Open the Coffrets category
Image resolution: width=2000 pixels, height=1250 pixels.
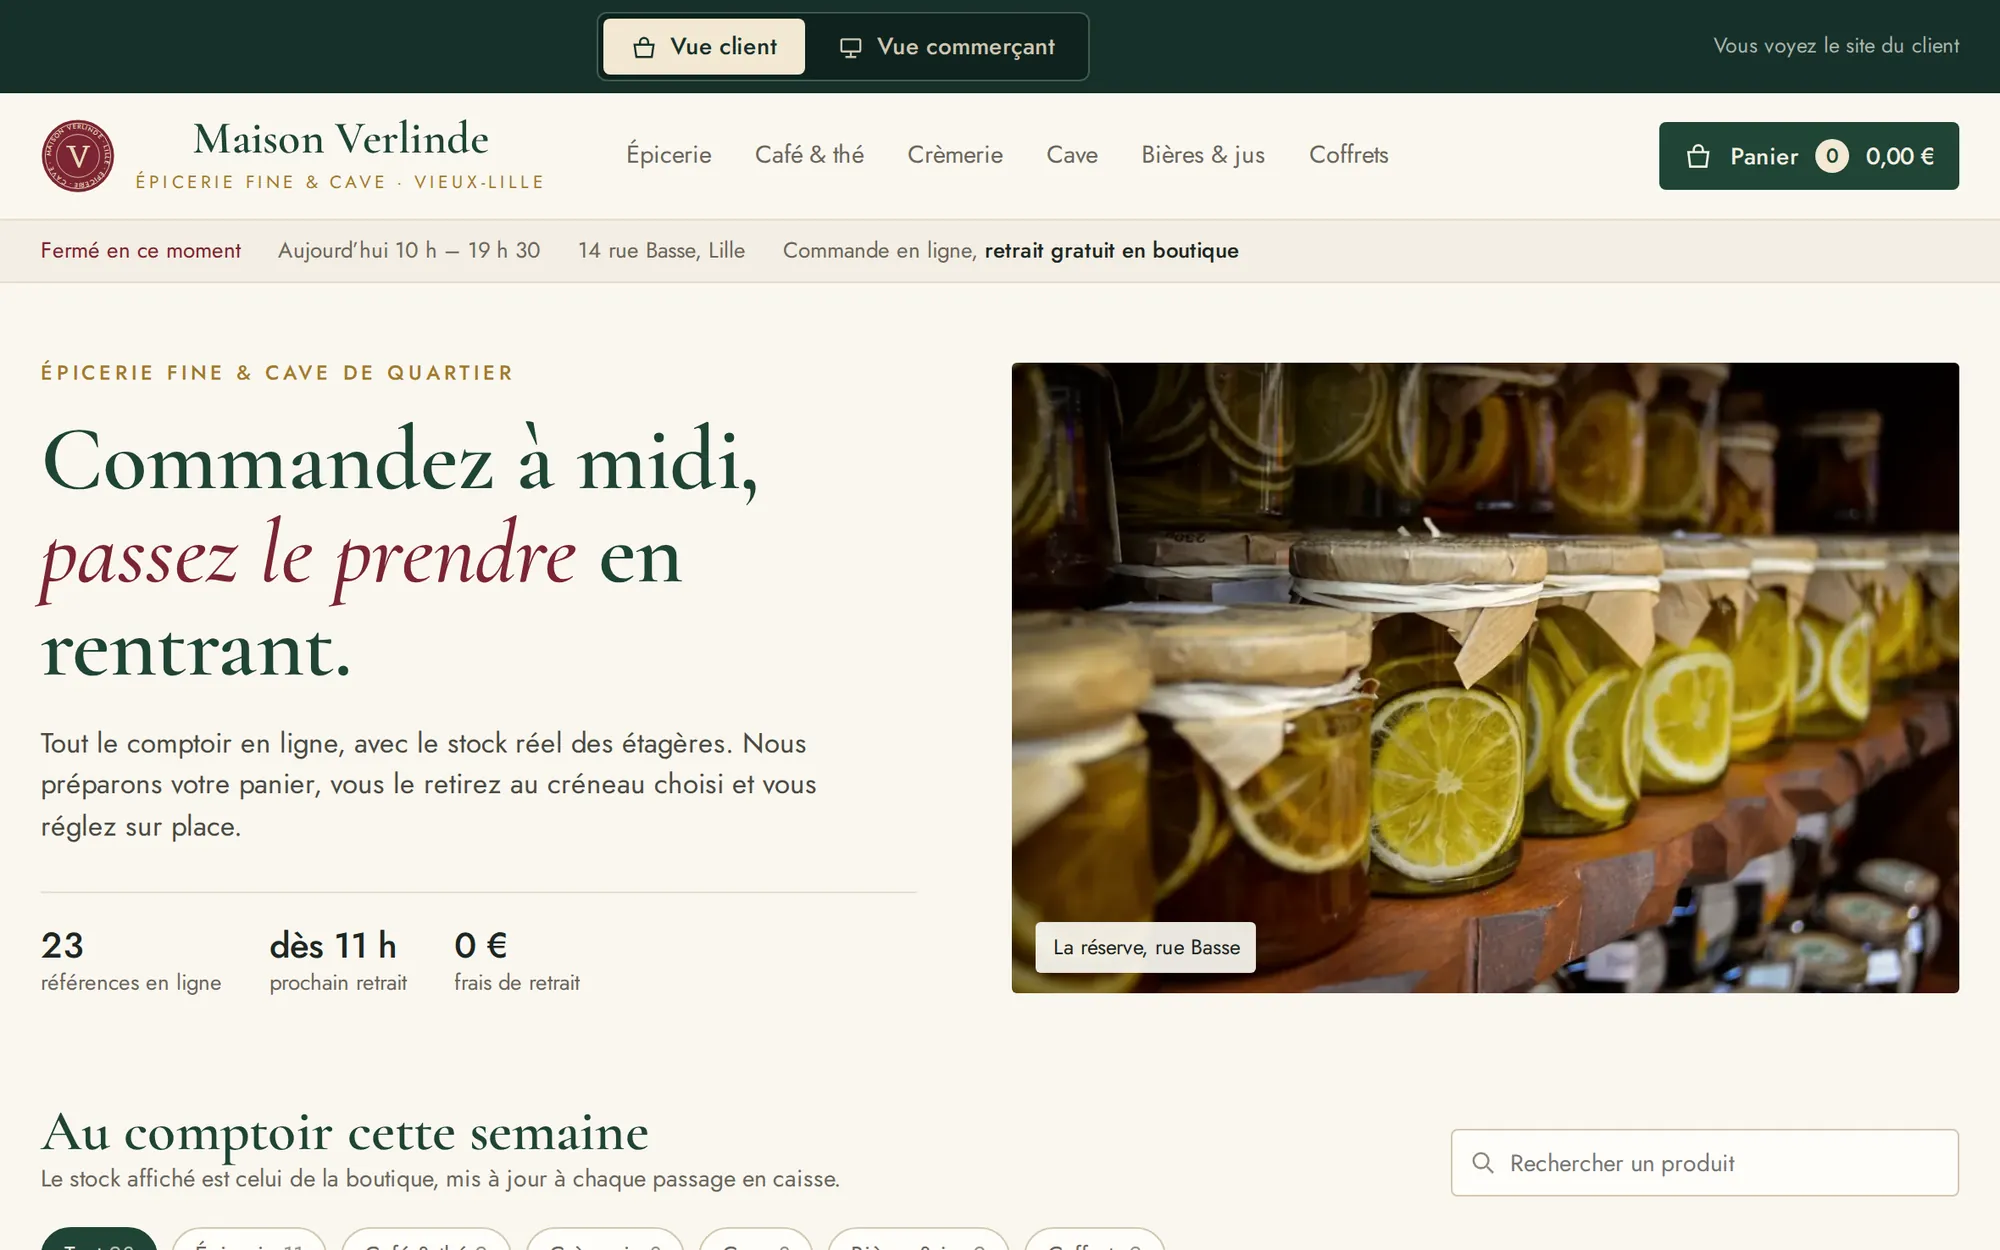click(x=1349, y=155)
